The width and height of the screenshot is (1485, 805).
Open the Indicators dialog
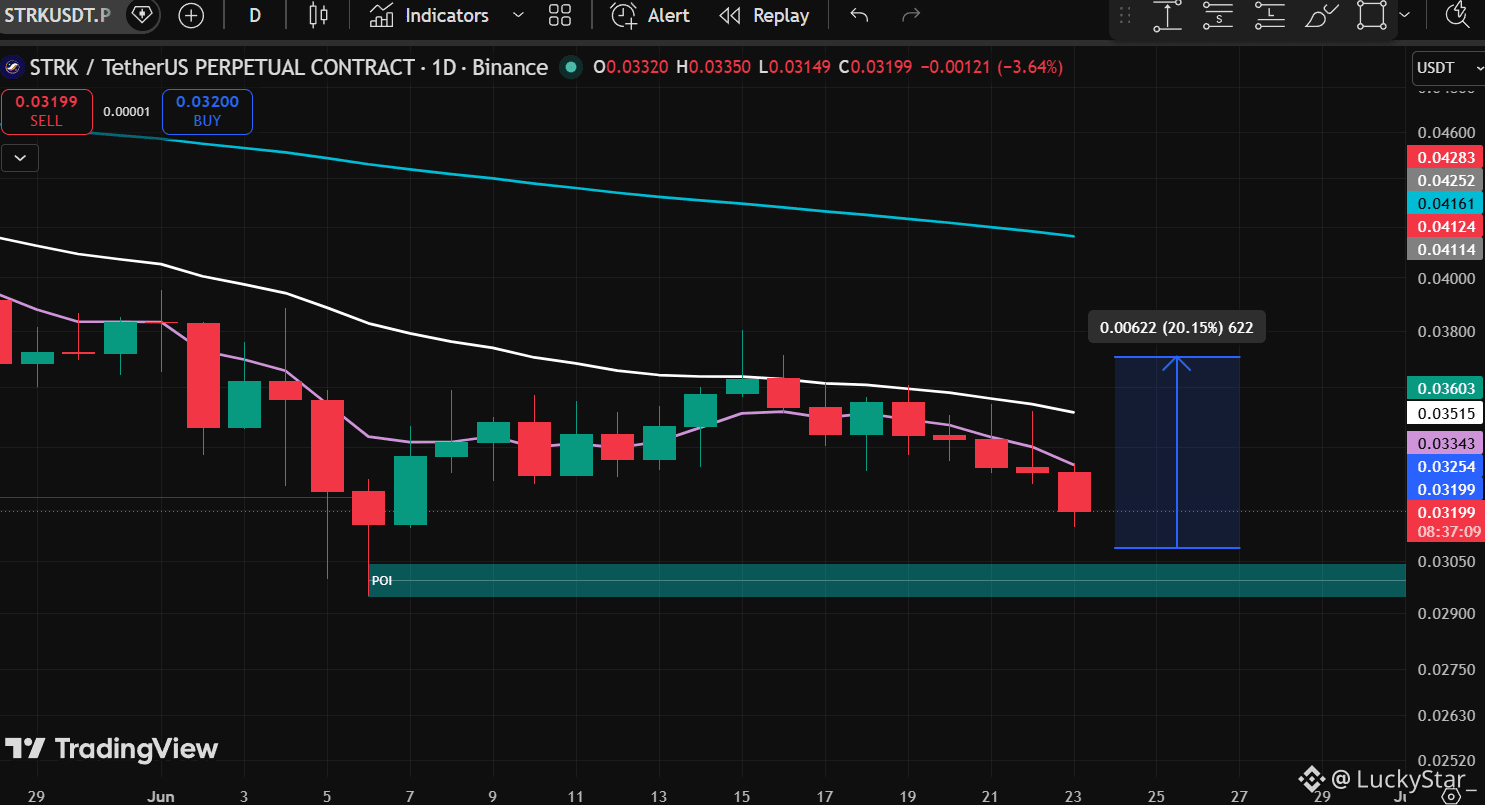(429, 15)
